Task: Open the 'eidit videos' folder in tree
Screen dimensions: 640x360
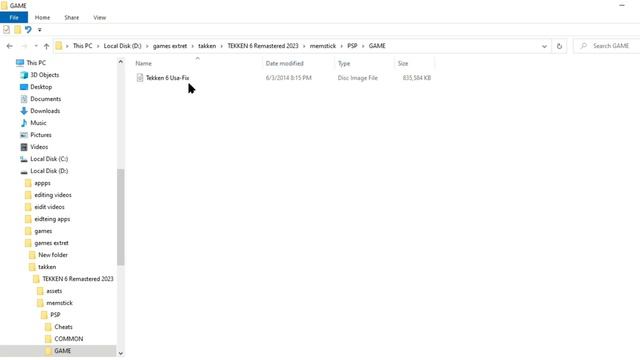Action: (49, 207)
